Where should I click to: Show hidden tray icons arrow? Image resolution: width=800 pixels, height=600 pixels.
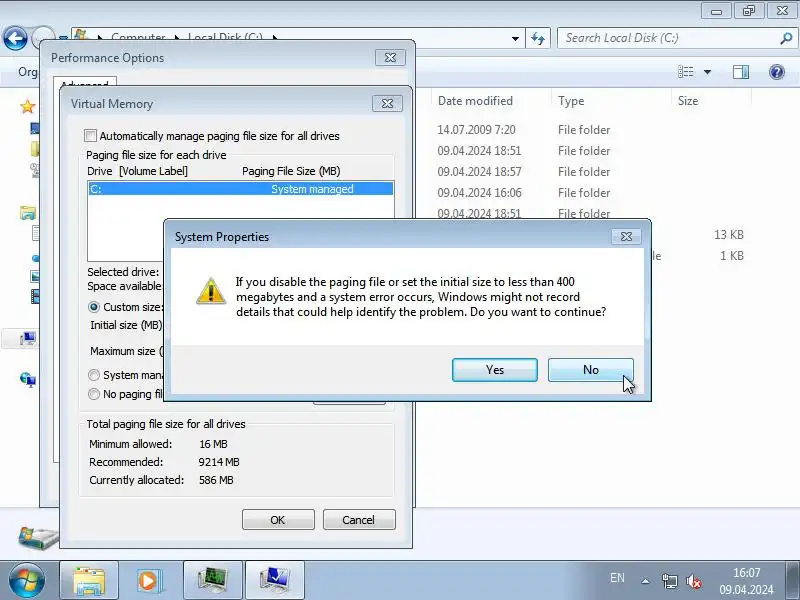645,581
